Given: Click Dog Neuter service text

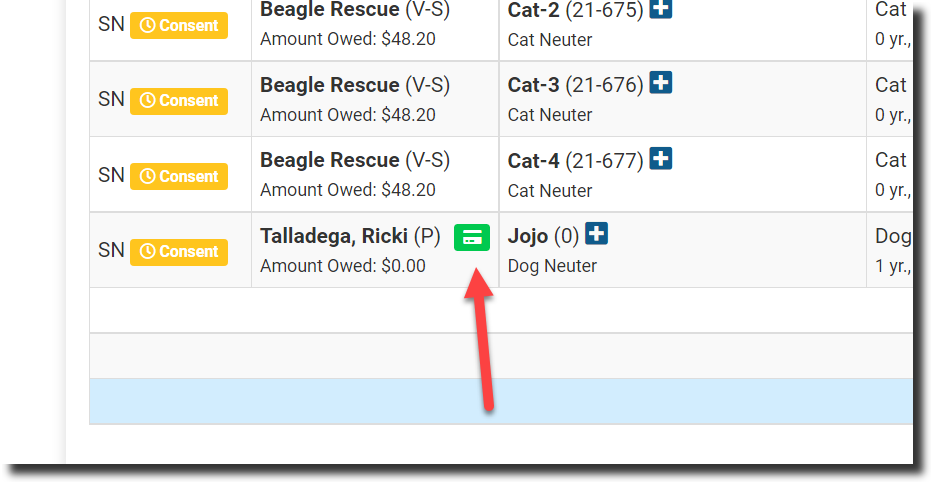Looking at the screenshot, I should 552,266.
